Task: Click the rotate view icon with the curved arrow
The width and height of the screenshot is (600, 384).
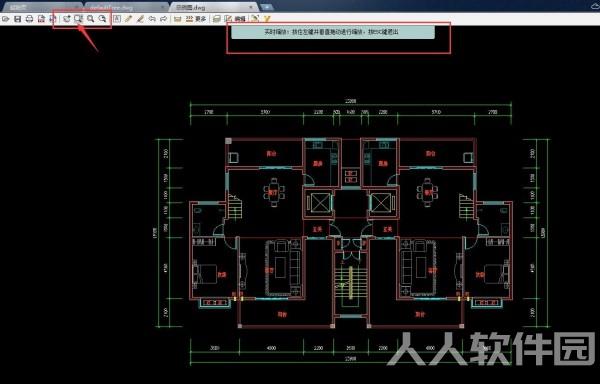Action: pyautogui.click(x=67, y=18)
